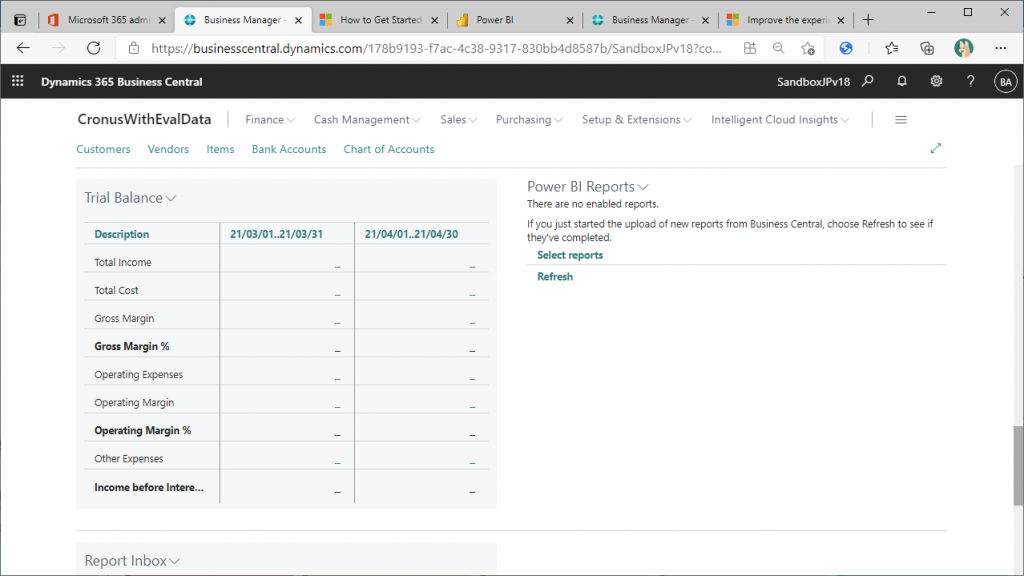Open the browser Settings and more ellipsis

[x=1000, y=48]
